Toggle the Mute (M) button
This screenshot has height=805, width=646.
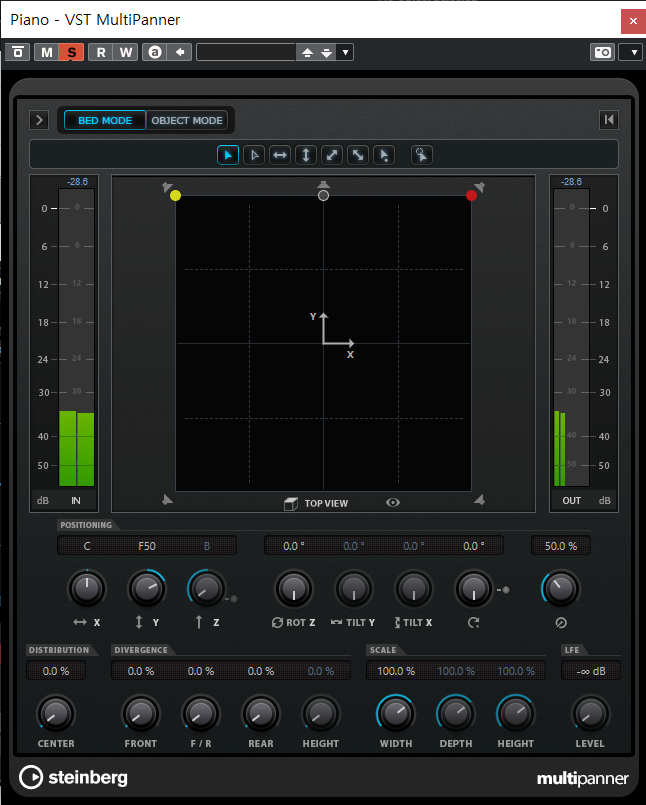tap(47, 52)
